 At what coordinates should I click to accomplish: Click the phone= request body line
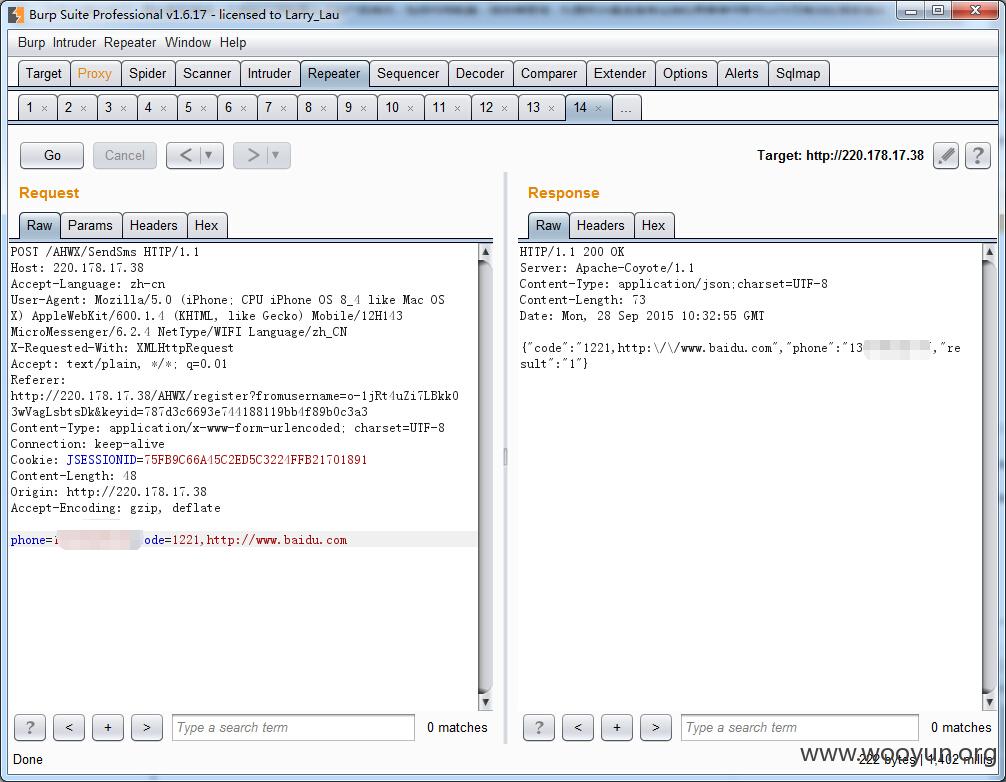coord(178,540)
